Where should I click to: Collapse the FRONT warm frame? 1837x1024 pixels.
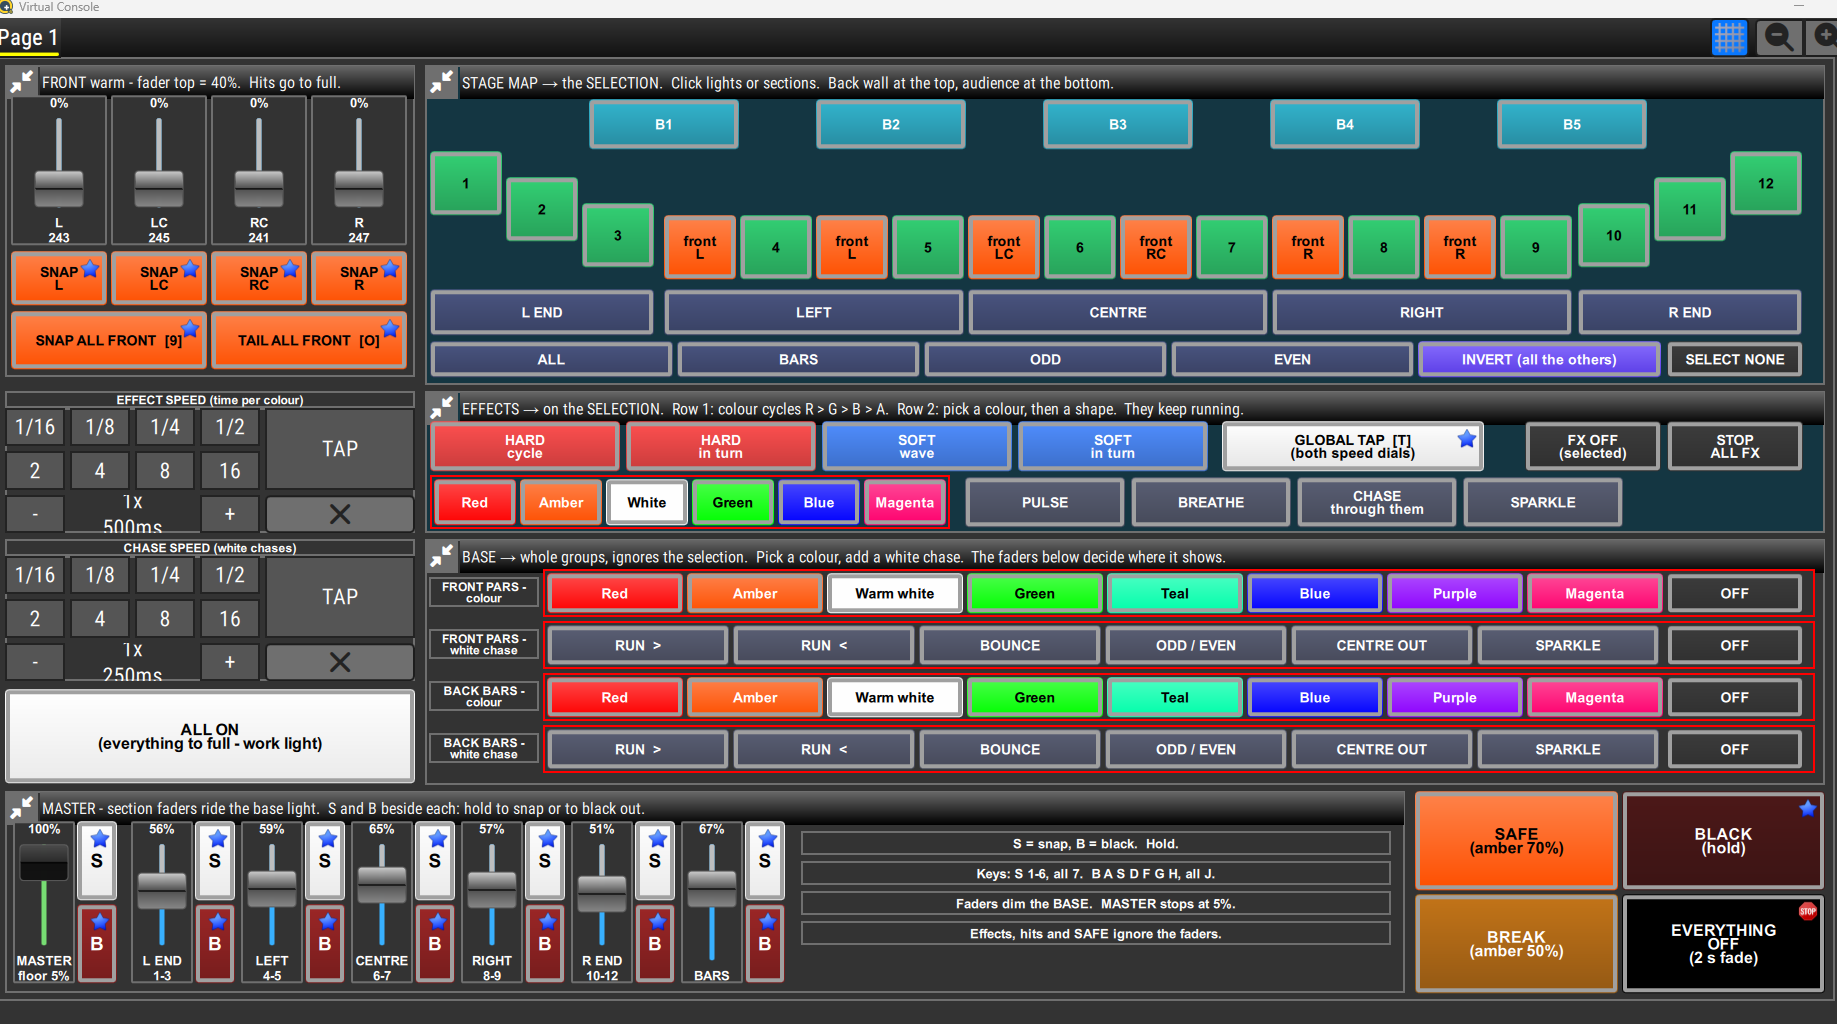pyautogui.click(x=21, y=83)
